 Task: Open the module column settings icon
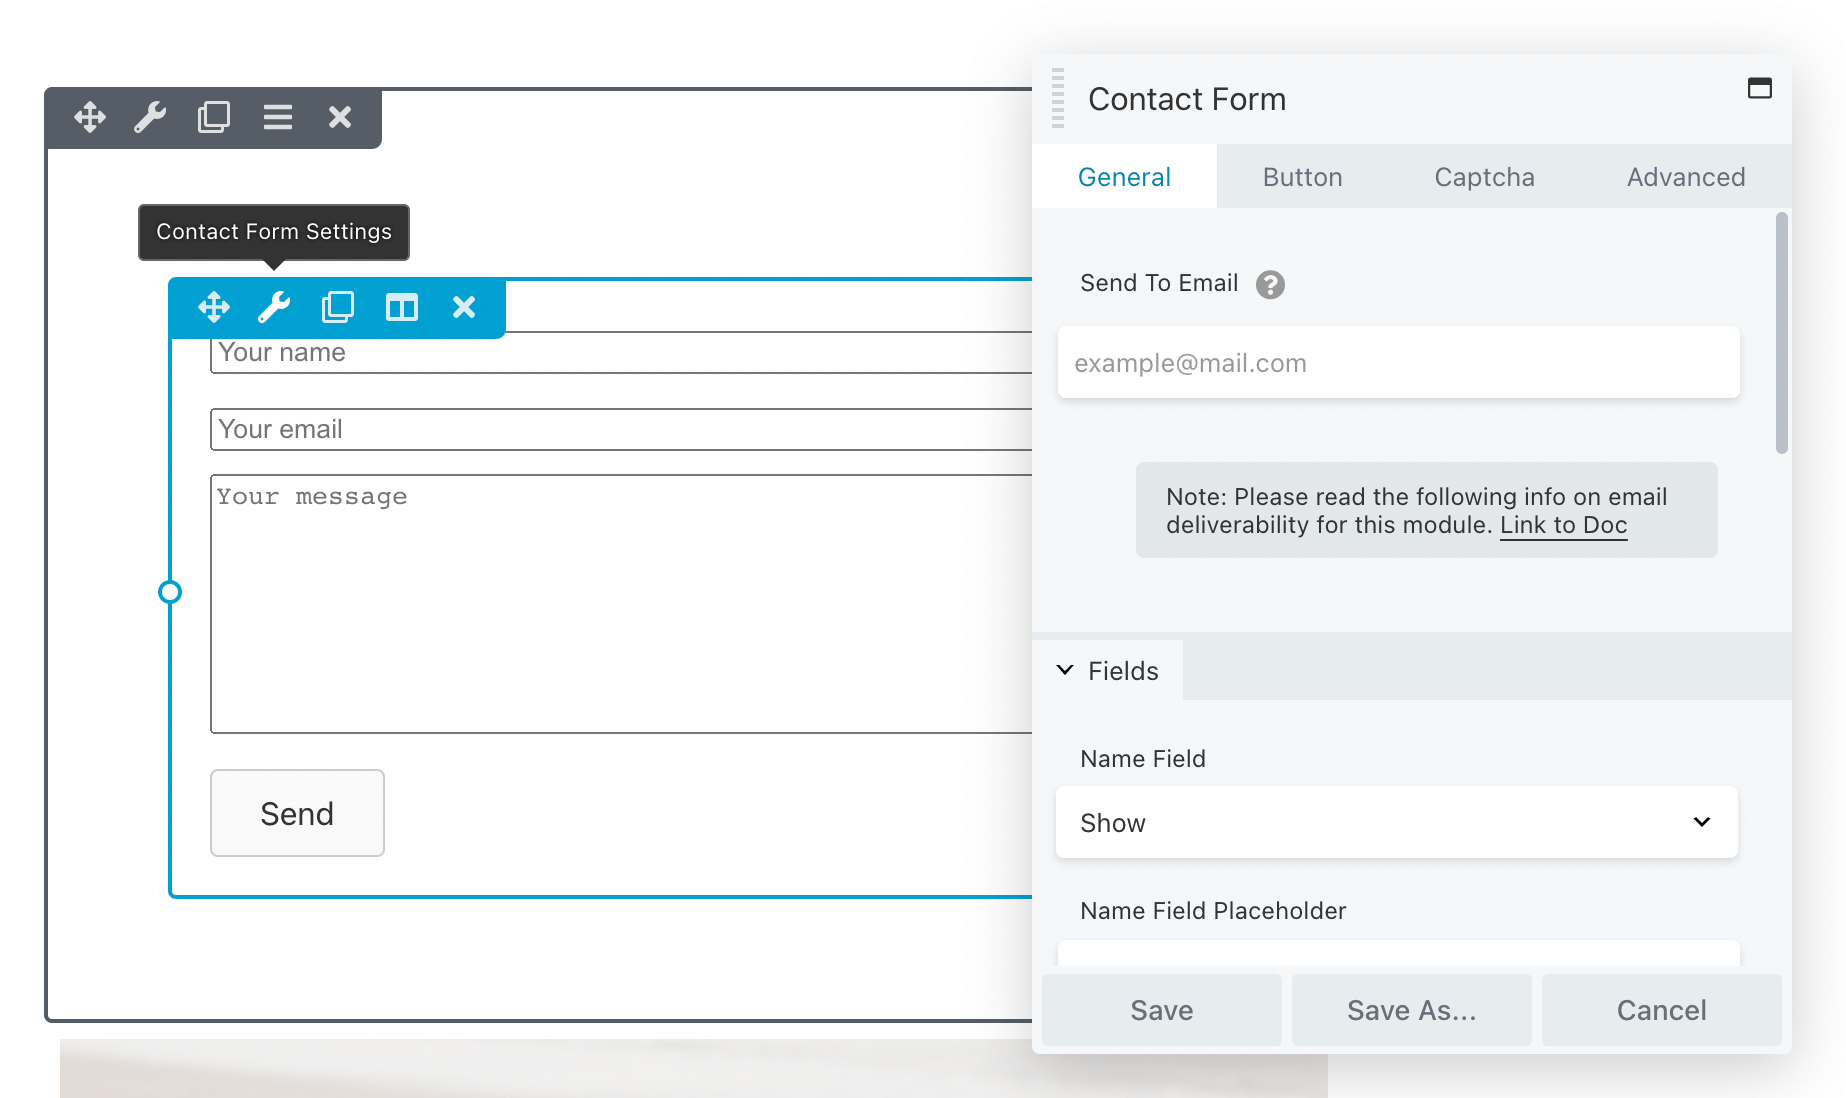coord(402,307)
